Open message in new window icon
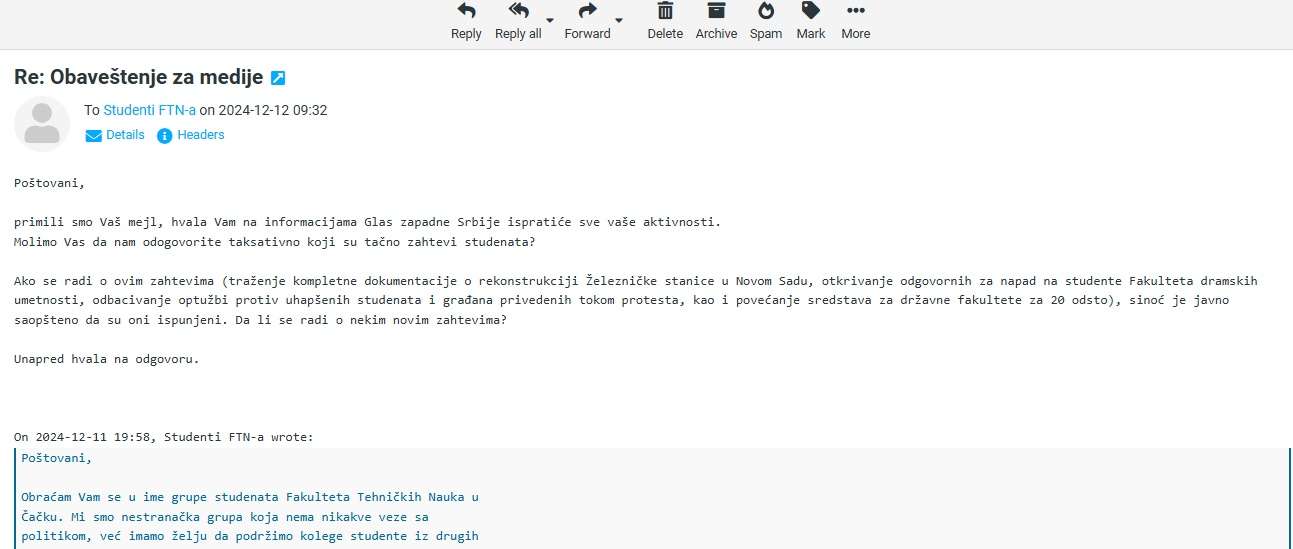The height and width of the screenshot is (549, 1293). 278,78
